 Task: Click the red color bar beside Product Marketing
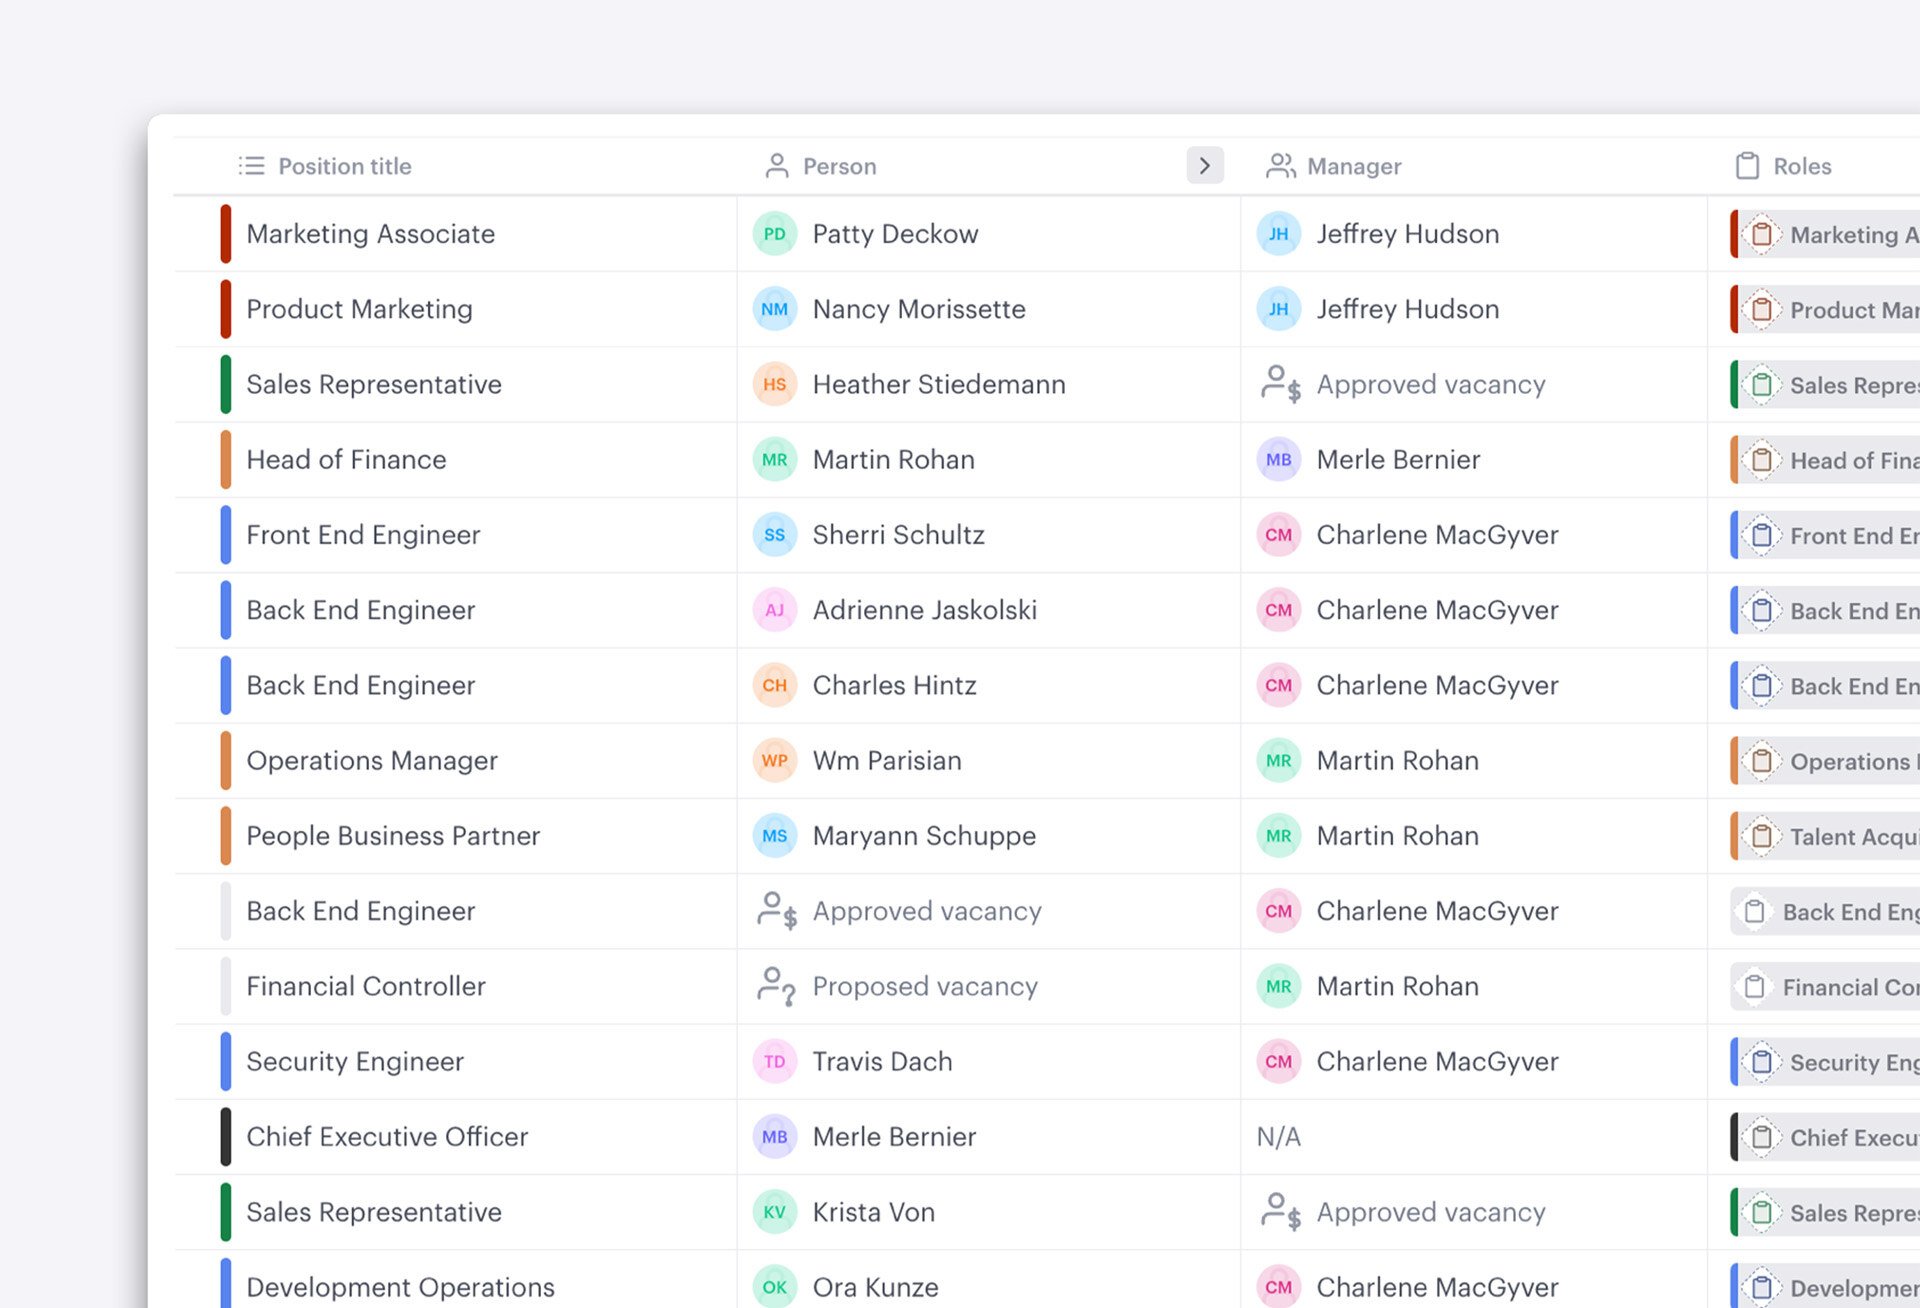pos(224,309)
